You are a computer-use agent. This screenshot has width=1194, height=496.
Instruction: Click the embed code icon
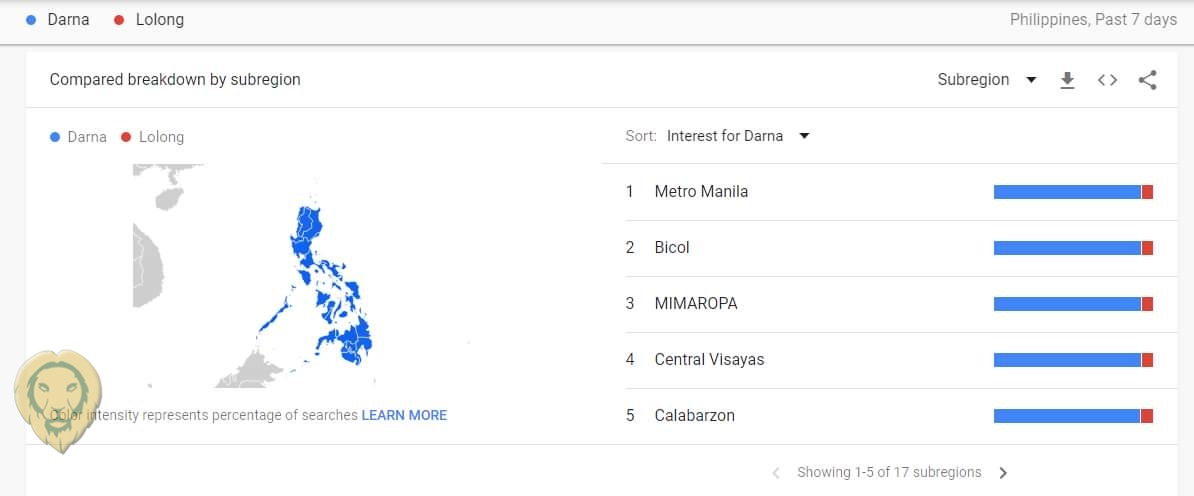(1107, 80)
